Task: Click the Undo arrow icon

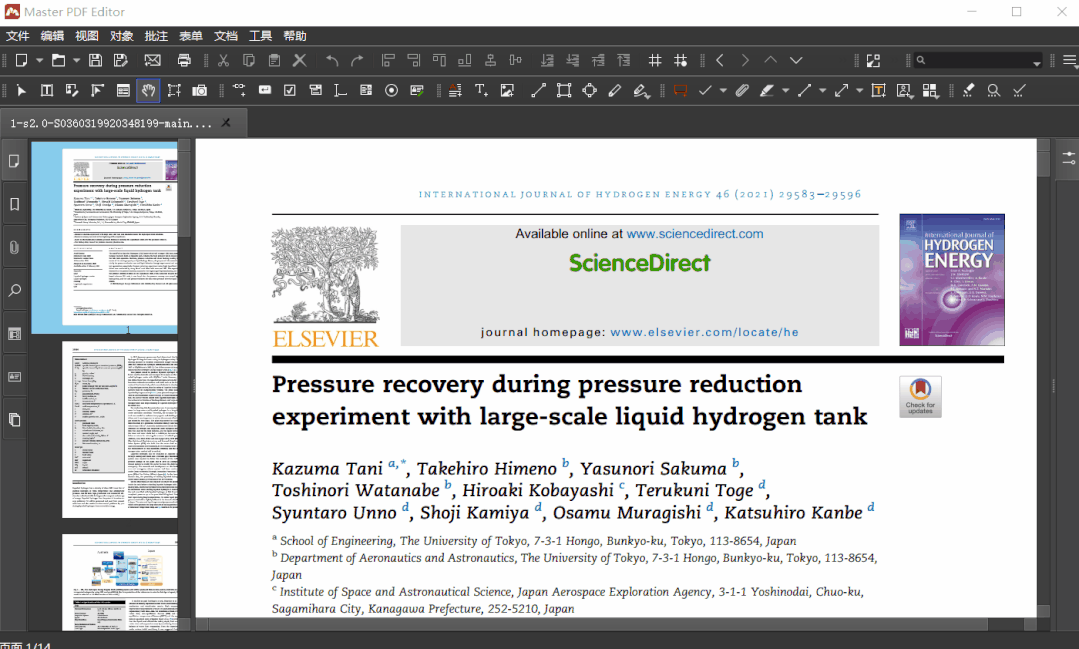Action: tap(332, 61)
